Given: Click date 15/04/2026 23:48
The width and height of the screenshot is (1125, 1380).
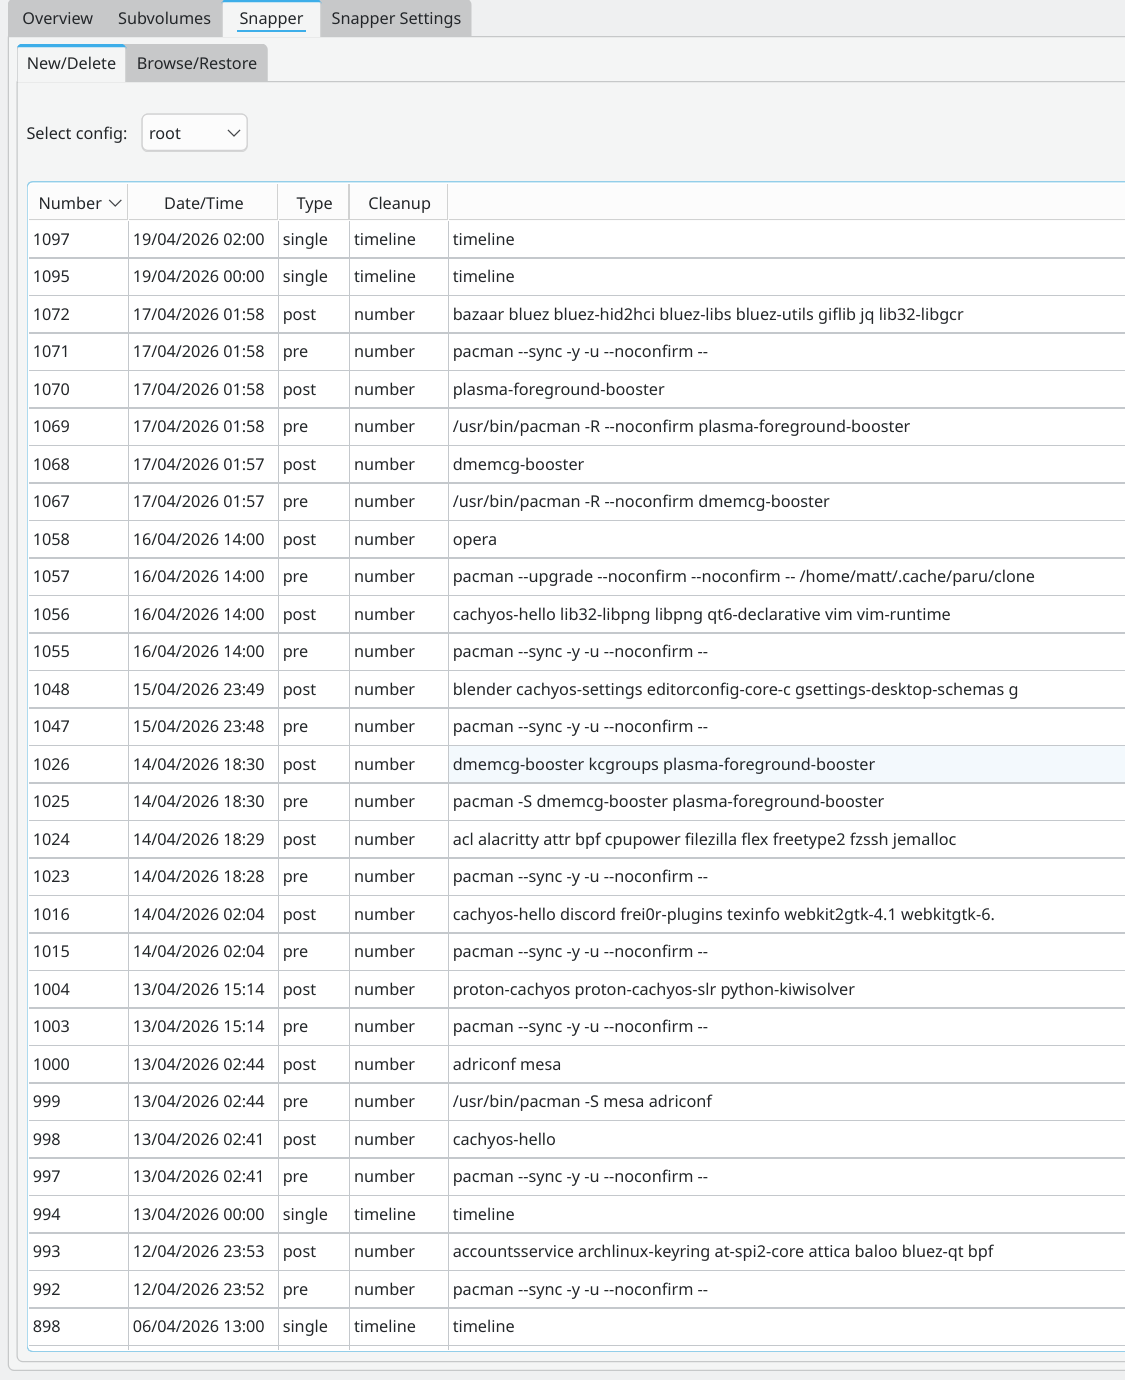Looking at the screenshot, I should [199, 726].
